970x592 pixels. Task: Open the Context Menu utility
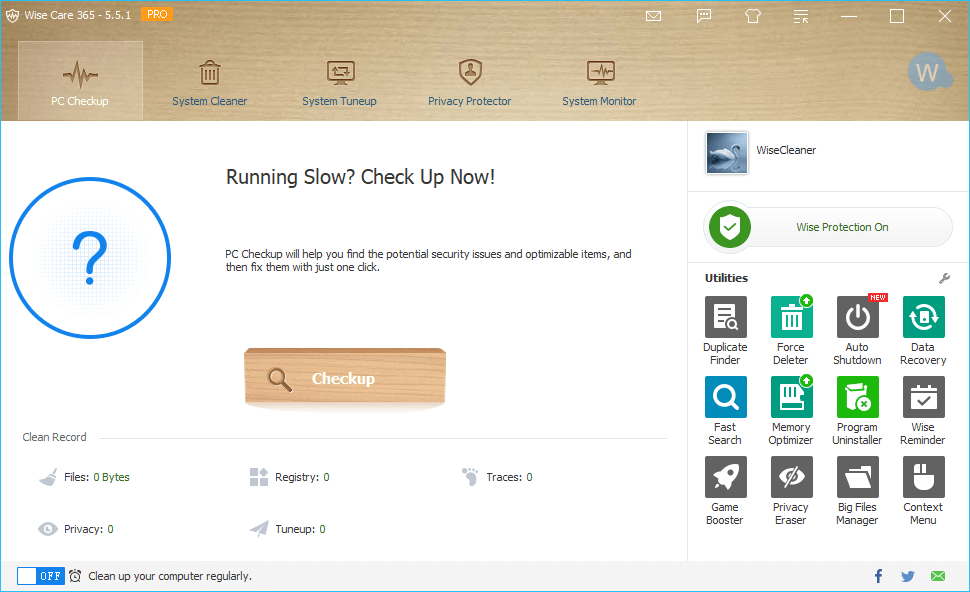click(x=924, y=491)
